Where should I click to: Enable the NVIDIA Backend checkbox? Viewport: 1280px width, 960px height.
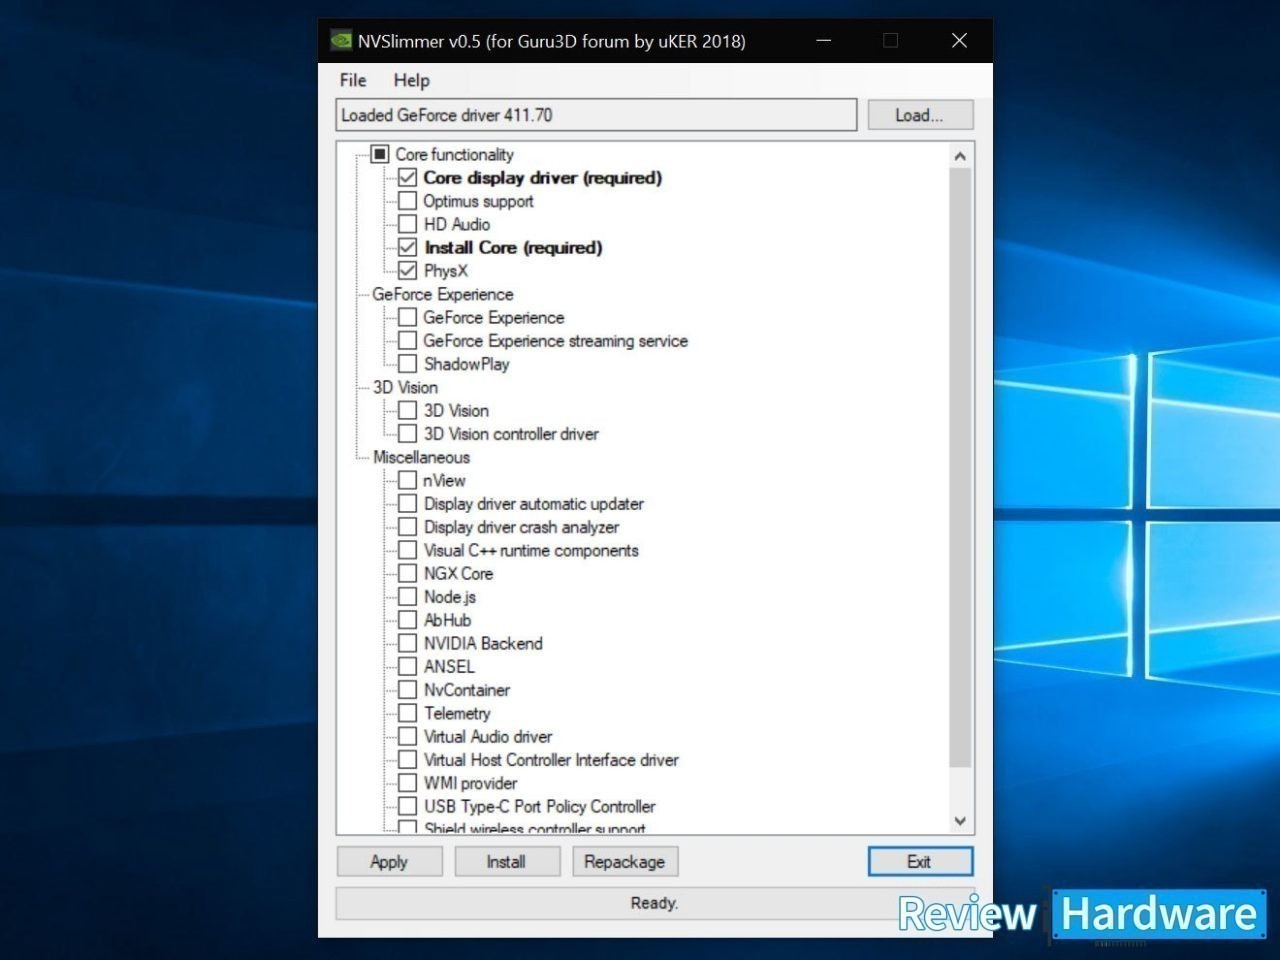(407, 643)
